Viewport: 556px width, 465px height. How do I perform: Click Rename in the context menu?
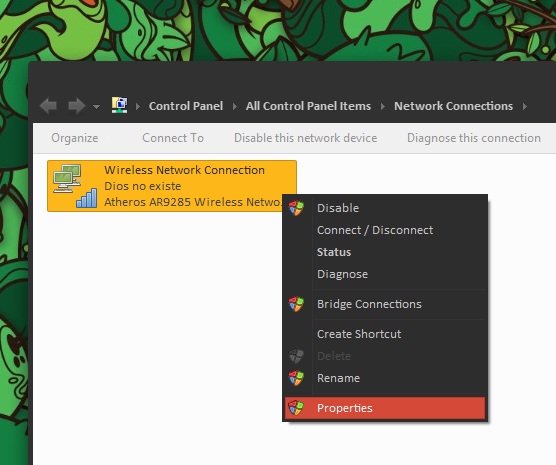385,378
